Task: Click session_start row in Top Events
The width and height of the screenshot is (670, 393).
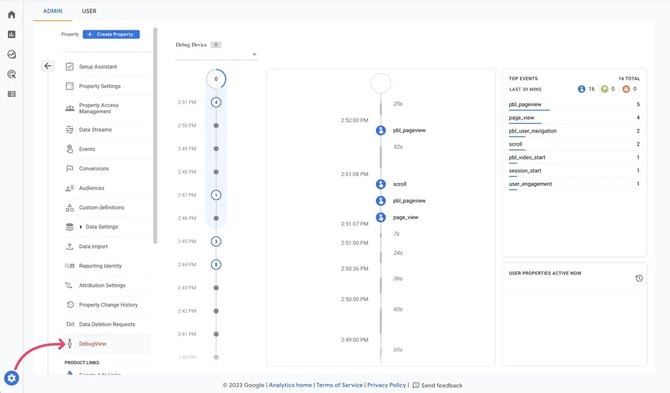Action: click(574, 171)
